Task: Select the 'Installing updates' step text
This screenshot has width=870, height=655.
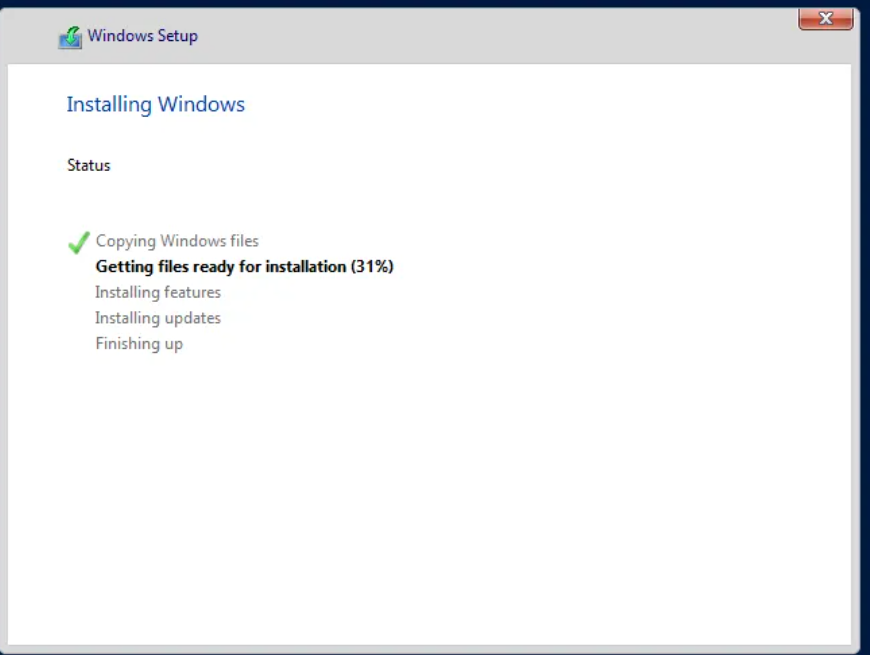Action: pyautogui.click(x=158, y=318)
